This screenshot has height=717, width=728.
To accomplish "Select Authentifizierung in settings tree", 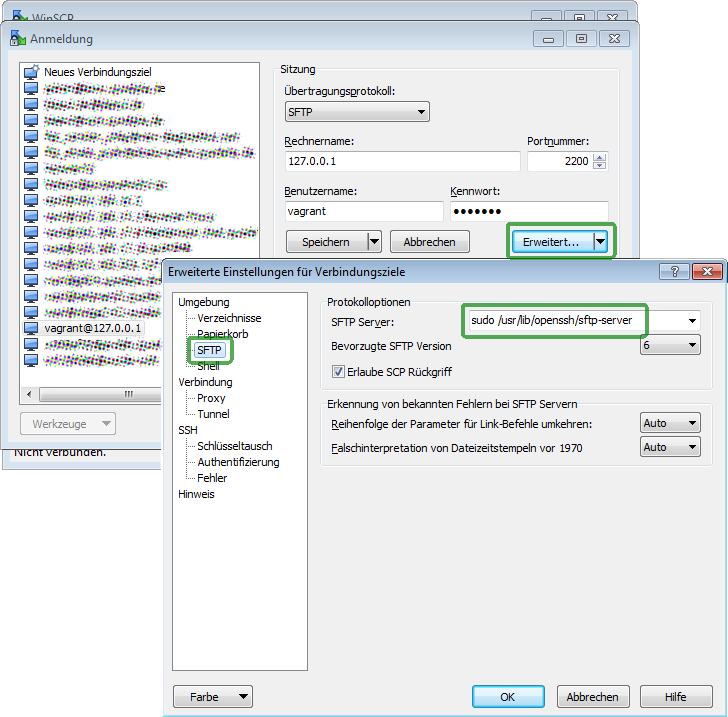I will point(238,463).
